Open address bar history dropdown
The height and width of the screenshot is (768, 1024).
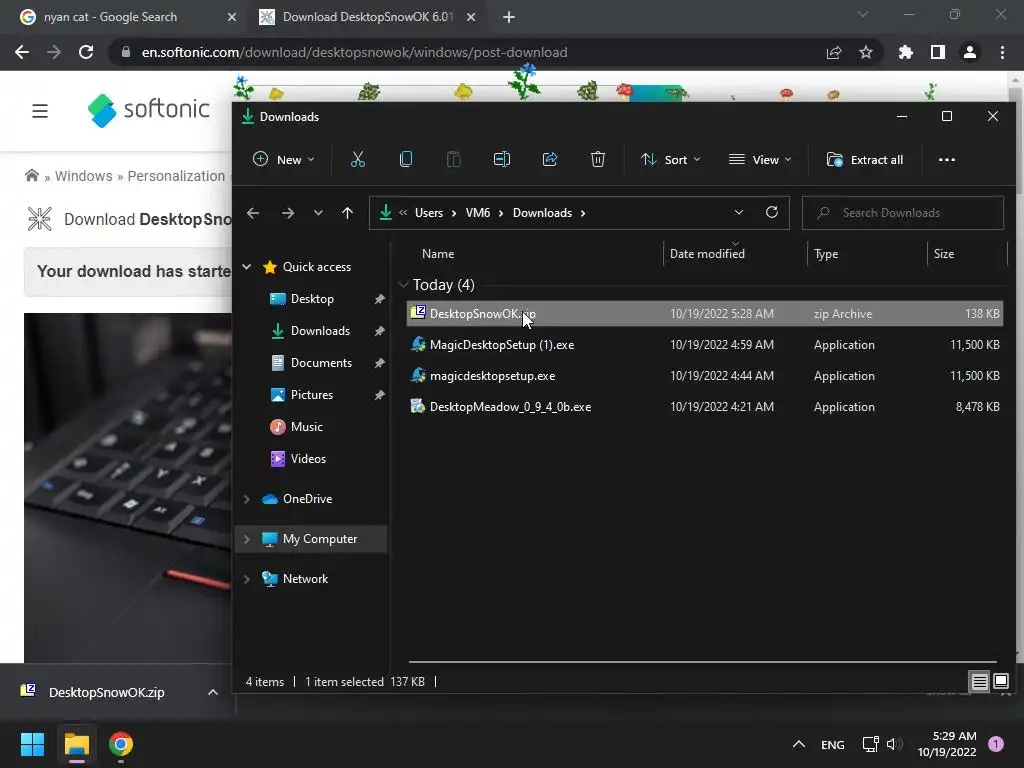pyautogui.click(x=739, y=212)
